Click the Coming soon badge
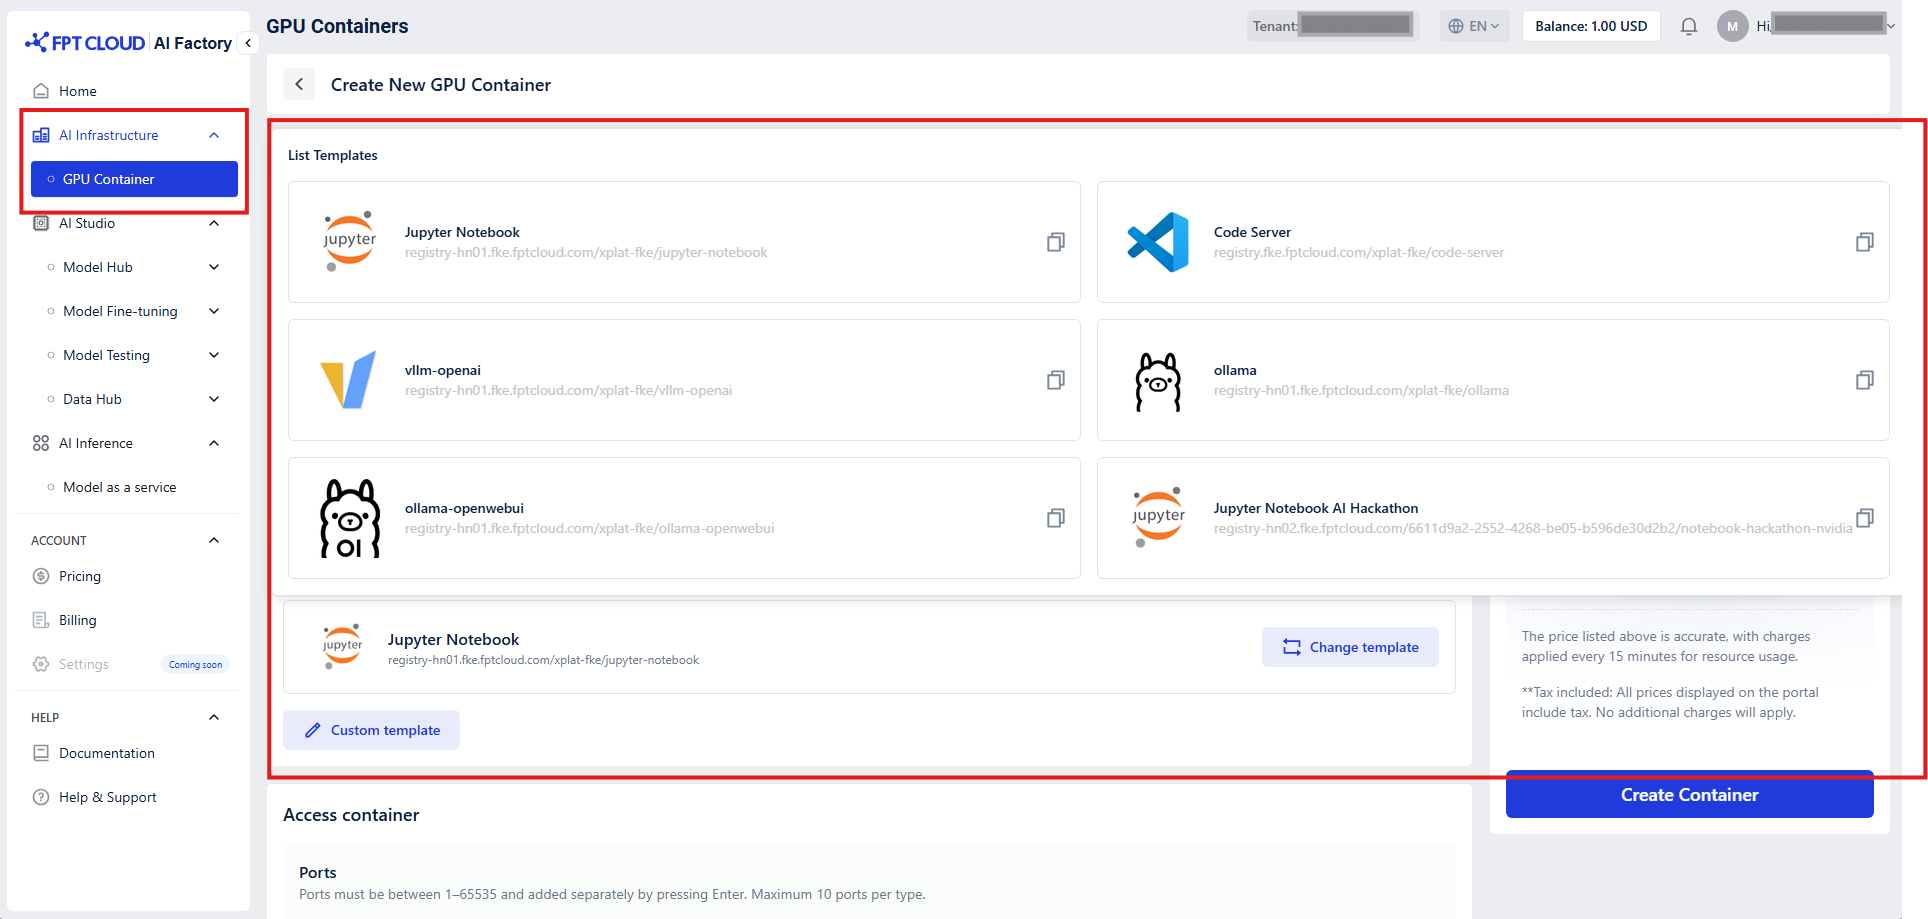1928x919 pixels. 195,664
